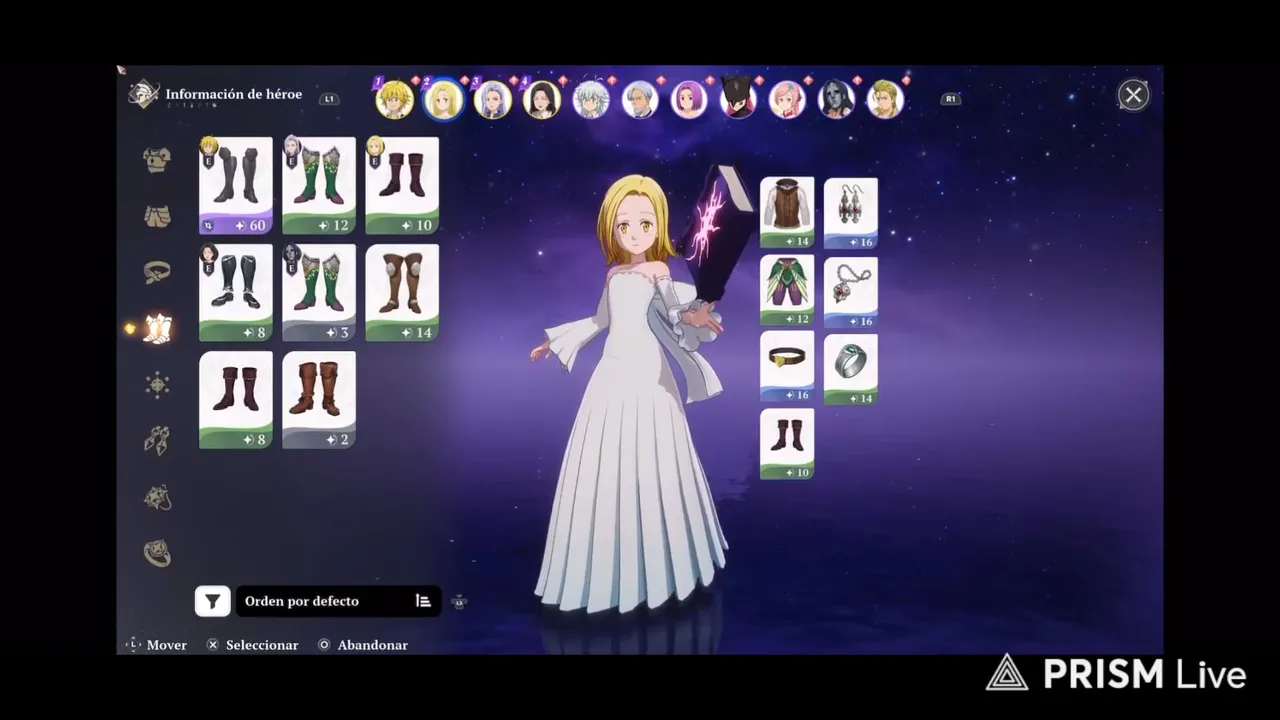Open the belt equipment category

pos(157,271)
